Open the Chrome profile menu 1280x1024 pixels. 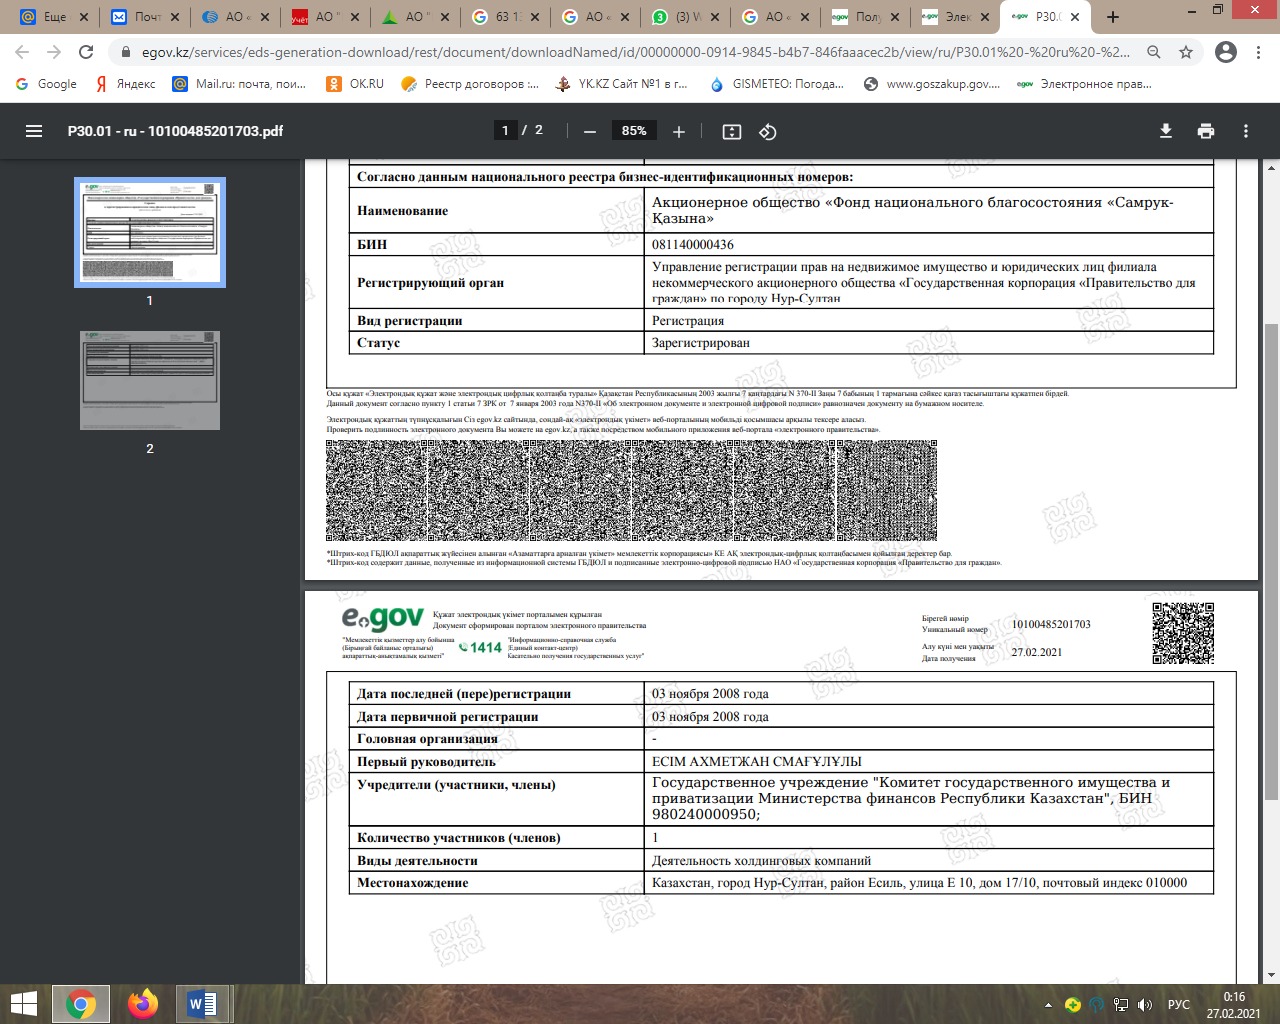click(x=1226, y=52)
